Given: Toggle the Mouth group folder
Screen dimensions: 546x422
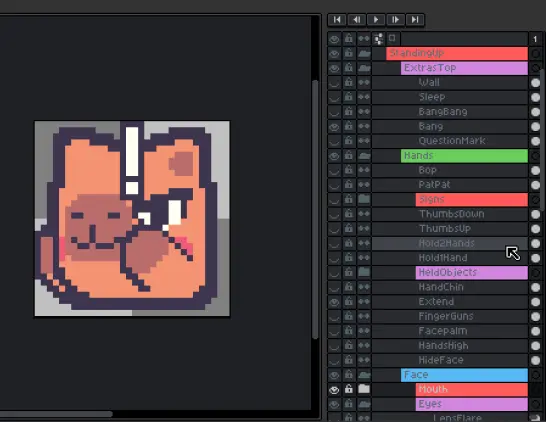Looking at the screenshot, I should coord(364,389).
